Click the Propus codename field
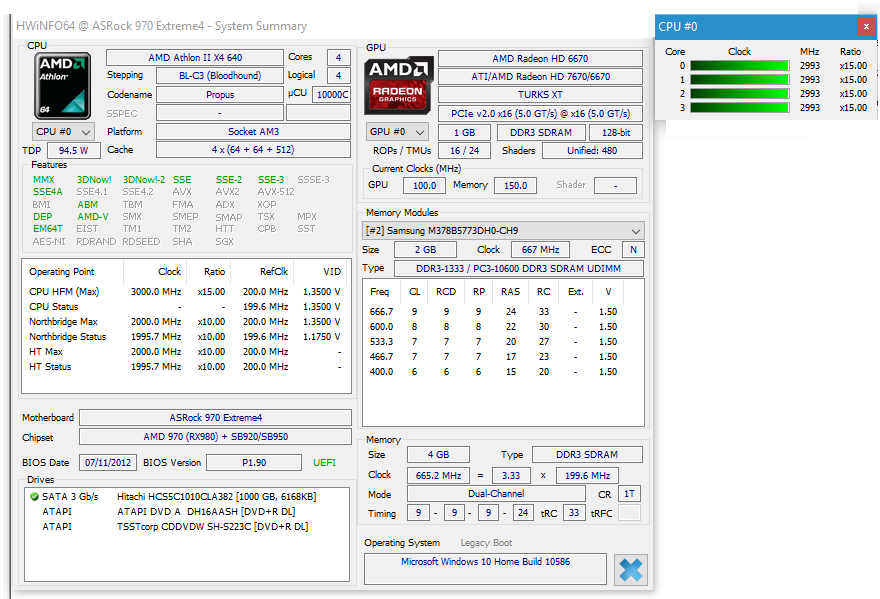 [220, 95]
